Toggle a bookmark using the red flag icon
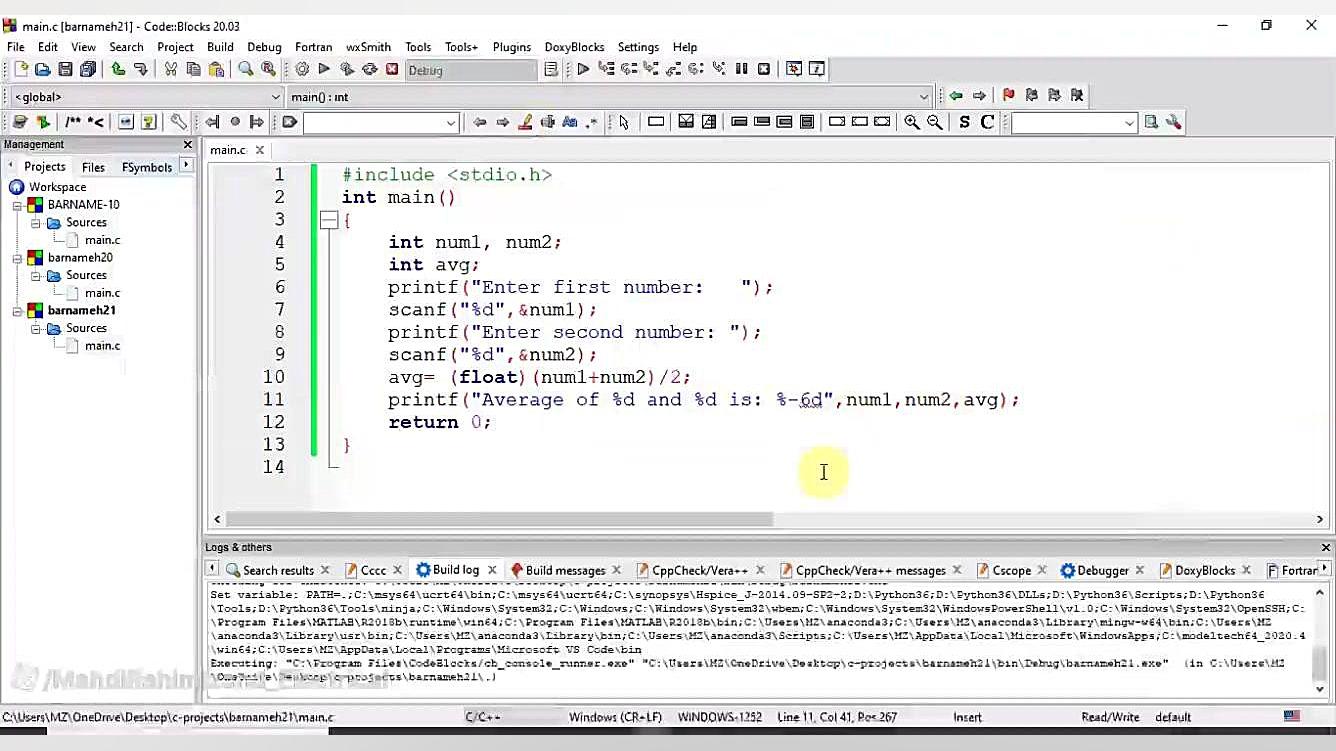The height and width of the screenshot is (751, 1336). 1008,95
